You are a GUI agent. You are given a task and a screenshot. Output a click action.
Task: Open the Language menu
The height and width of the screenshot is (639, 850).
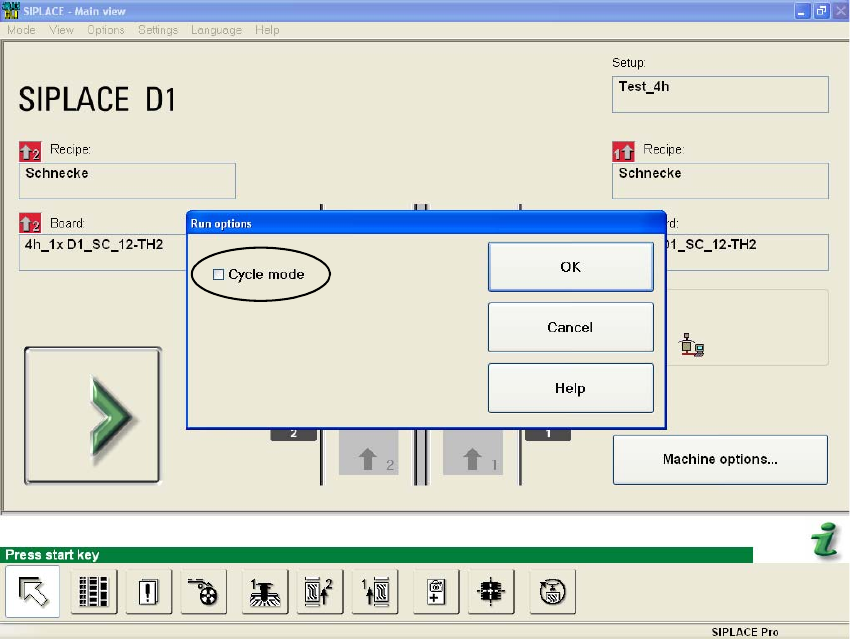point(216,30)
